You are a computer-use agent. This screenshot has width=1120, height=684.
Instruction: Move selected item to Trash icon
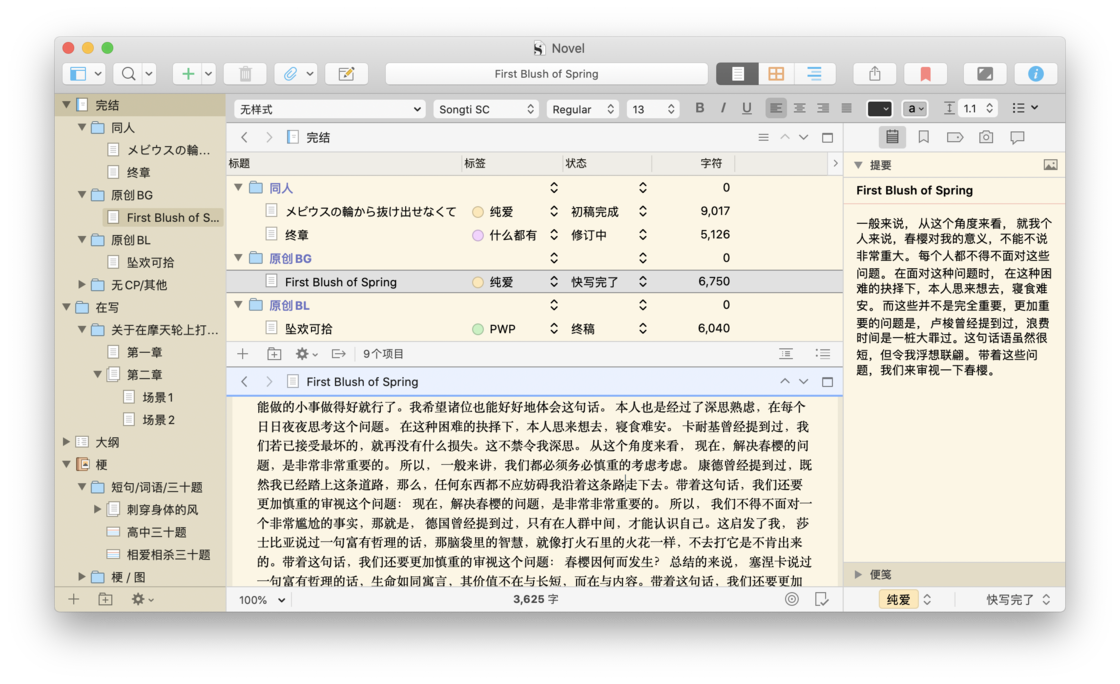click(x=245, y=74)
